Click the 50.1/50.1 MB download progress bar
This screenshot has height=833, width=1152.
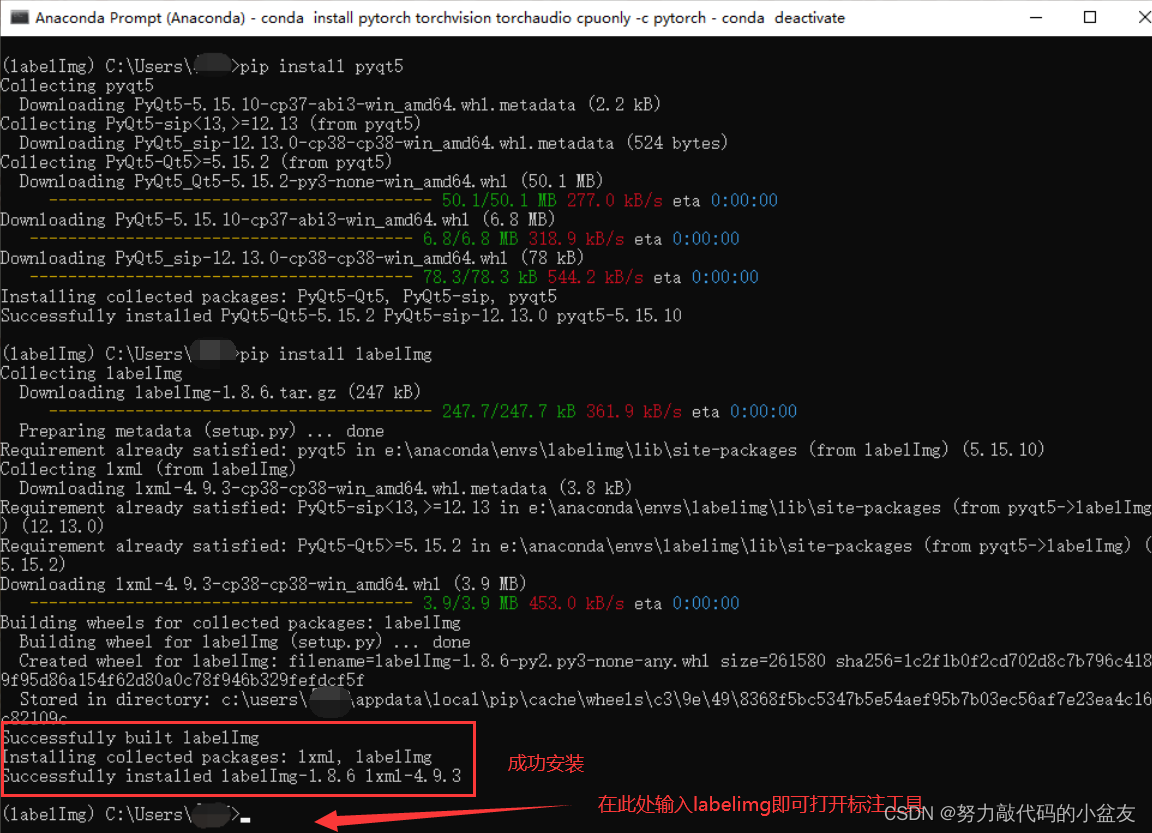coord(240,201)
